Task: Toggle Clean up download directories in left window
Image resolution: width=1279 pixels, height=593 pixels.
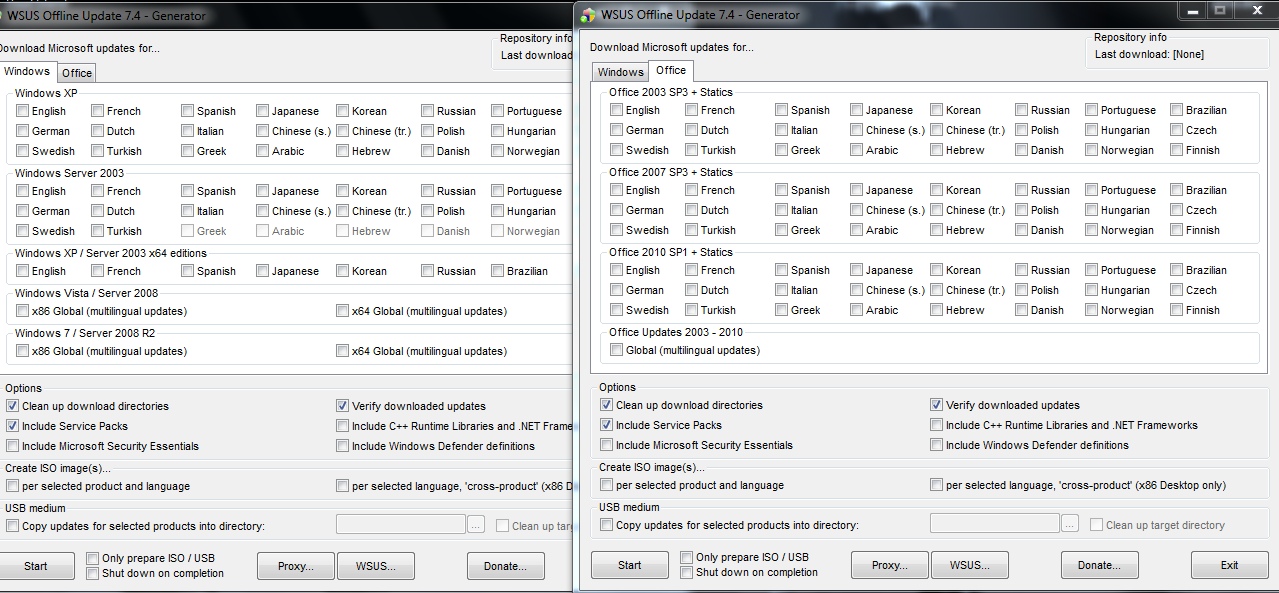Action: click(13, 406)
